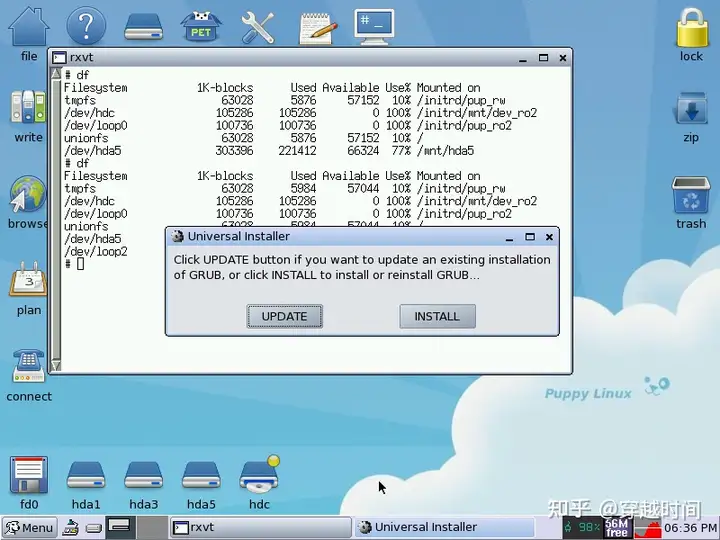Click the 06:36 PM clock
720x540 pixels.
point(690,528)
